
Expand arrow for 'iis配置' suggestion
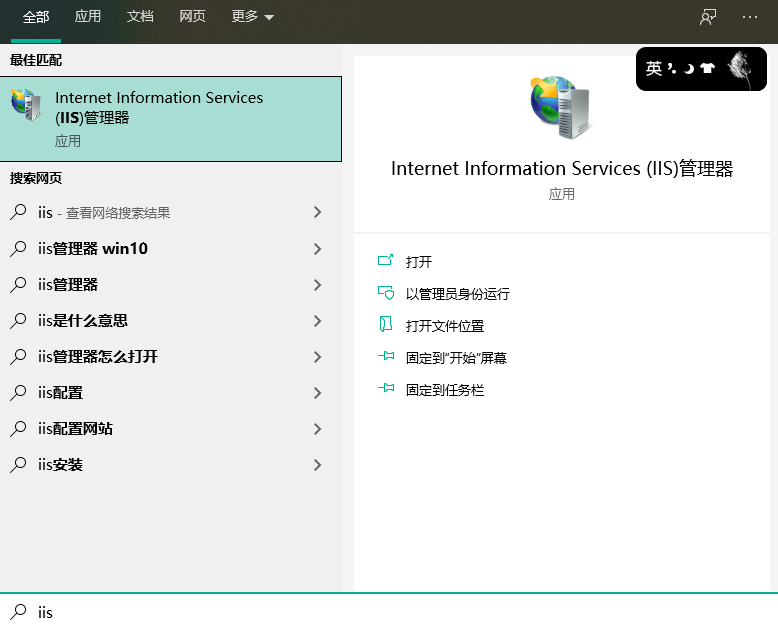318,393
